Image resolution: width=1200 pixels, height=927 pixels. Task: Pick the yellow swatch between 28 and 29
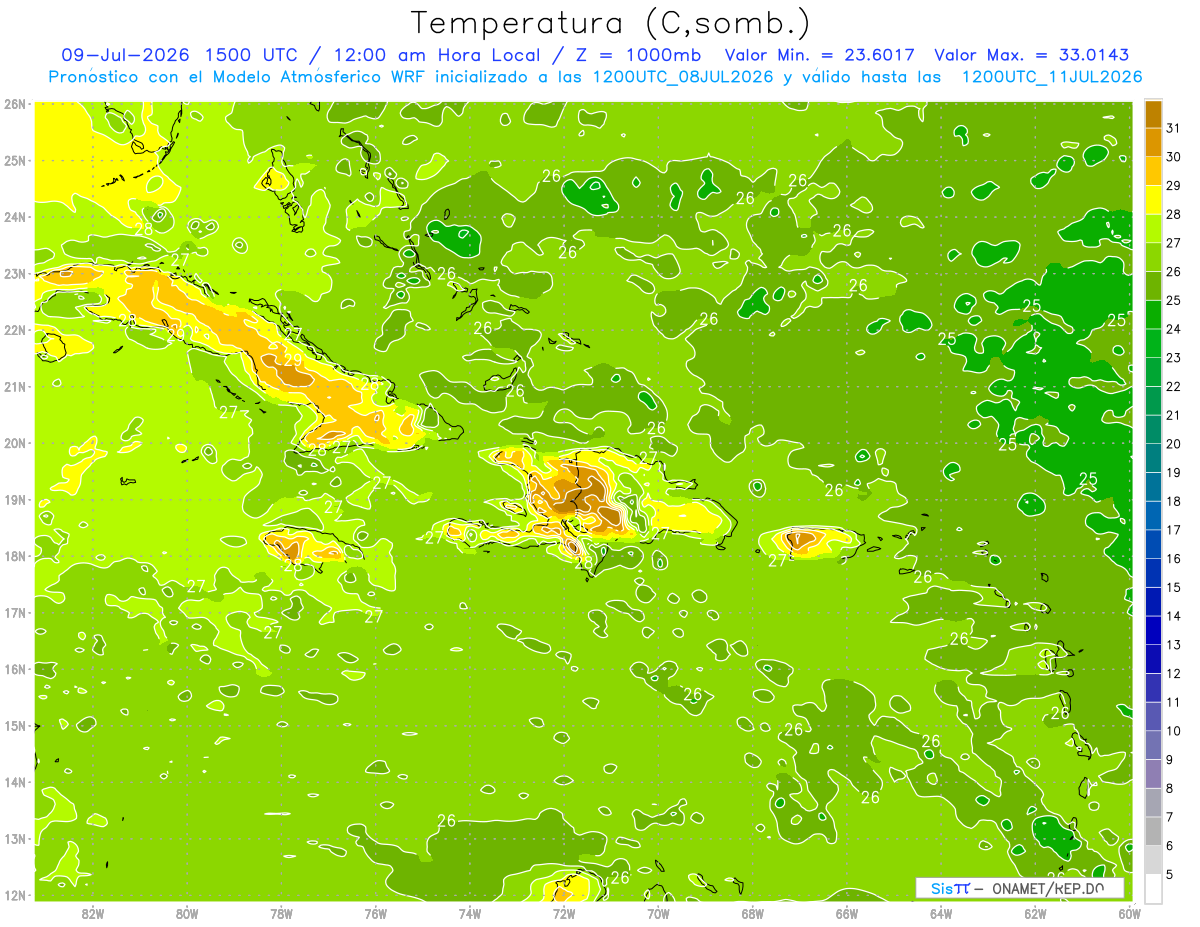[x=1153, y=200]
